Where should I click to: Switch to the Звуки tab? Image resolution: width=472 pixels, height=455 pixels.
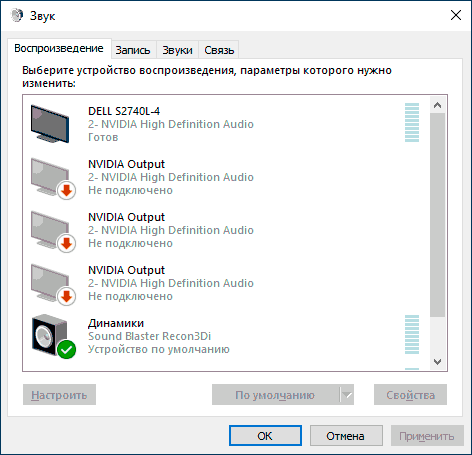coord(177,50)
